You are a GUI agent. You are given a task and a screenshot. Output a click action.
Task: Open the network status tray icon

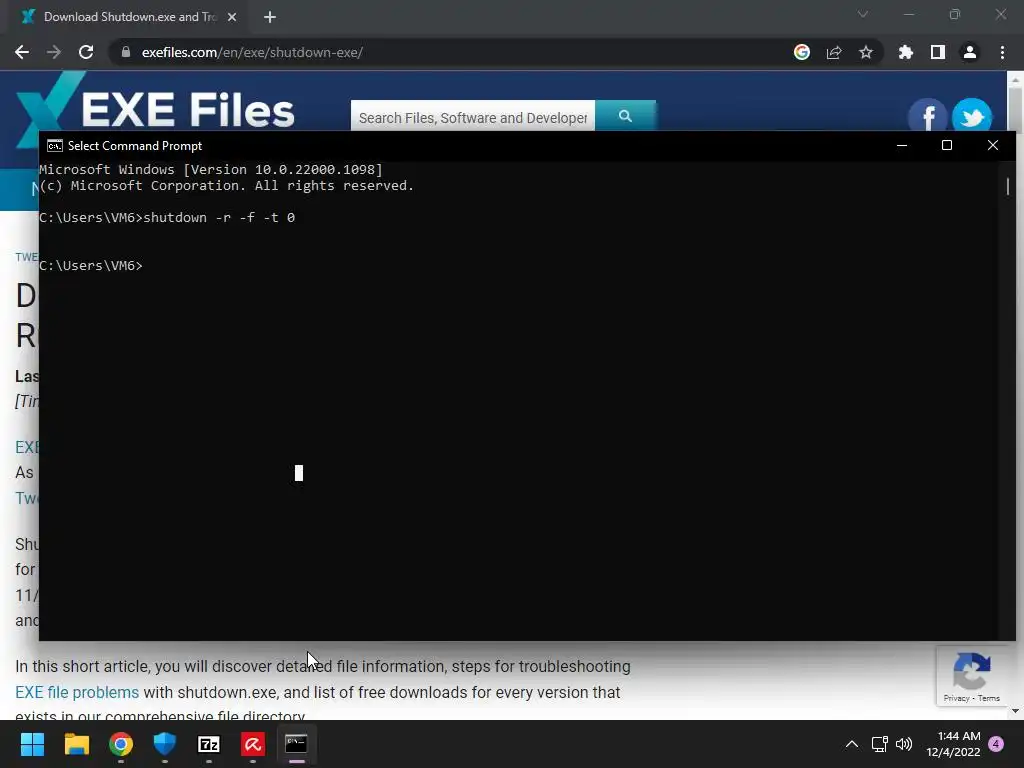point(880,744)
